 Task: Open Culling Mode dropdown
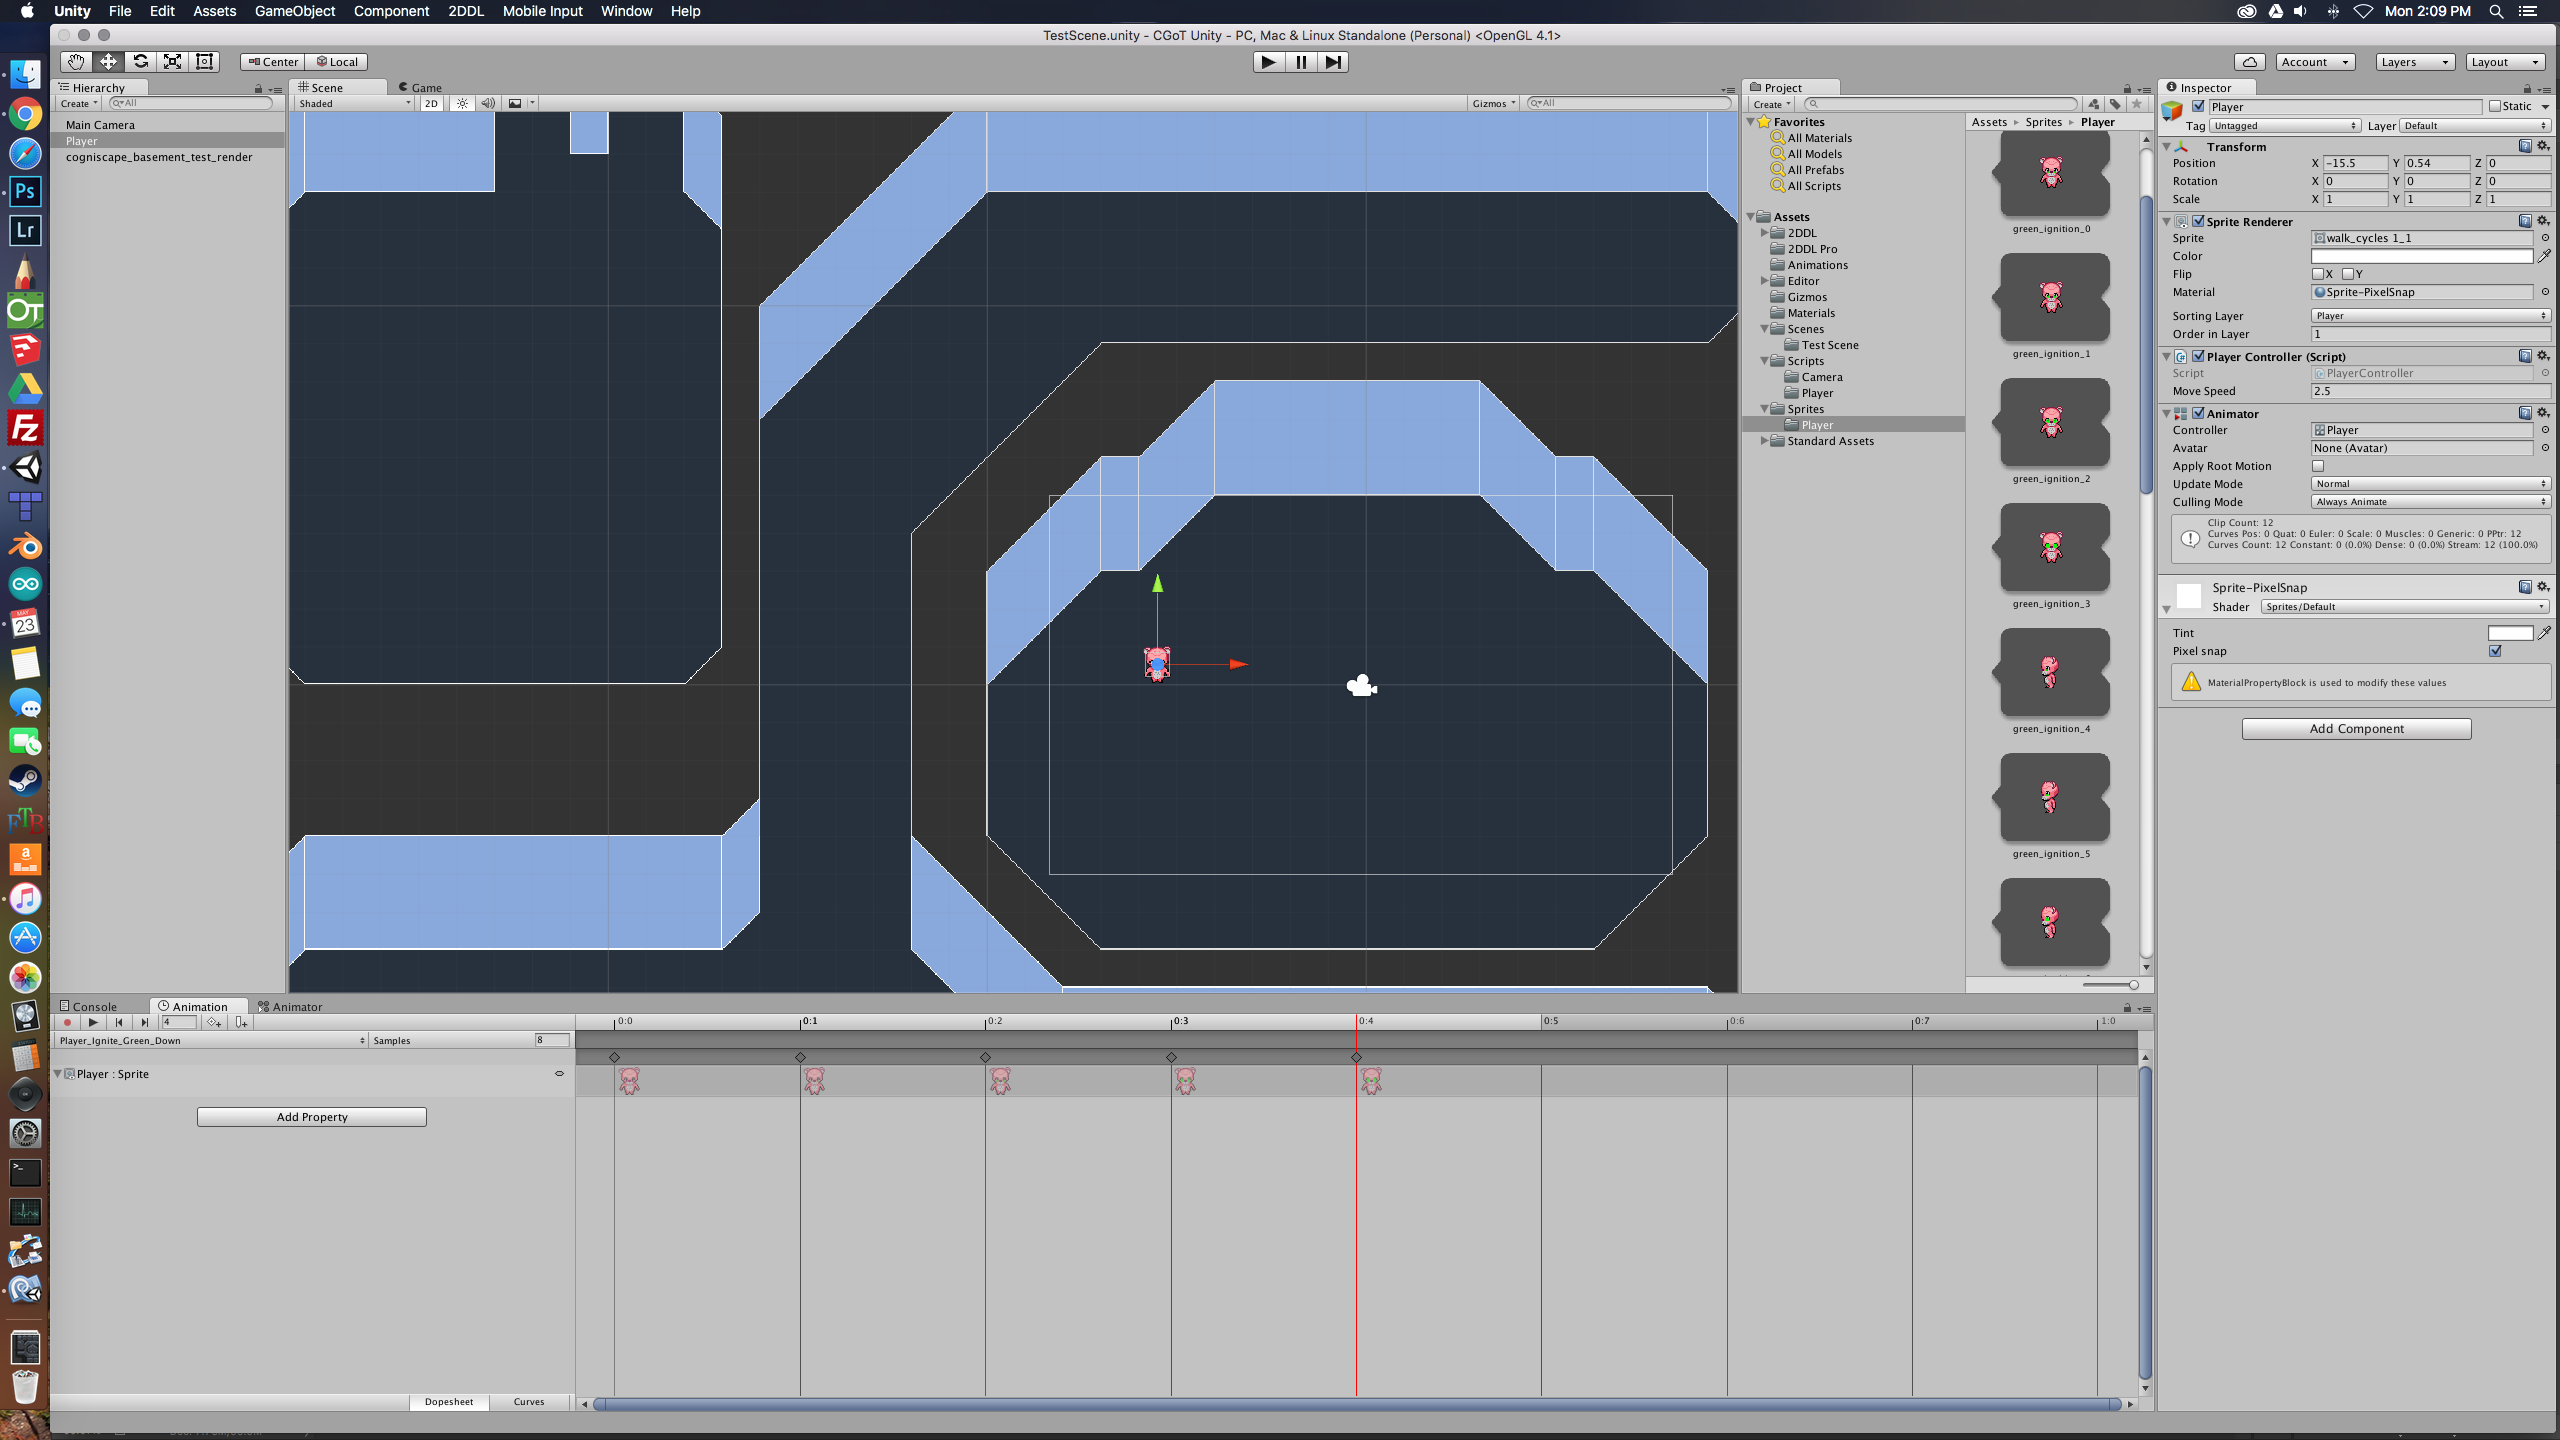click(2430, 502)
